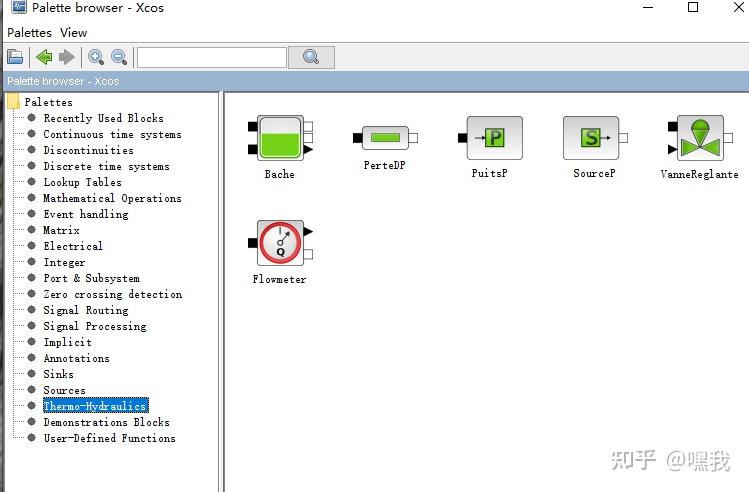This screenshot has height=492, width=749.
Task: Select the Bache tank block
Action: click(x=280, y=138)
